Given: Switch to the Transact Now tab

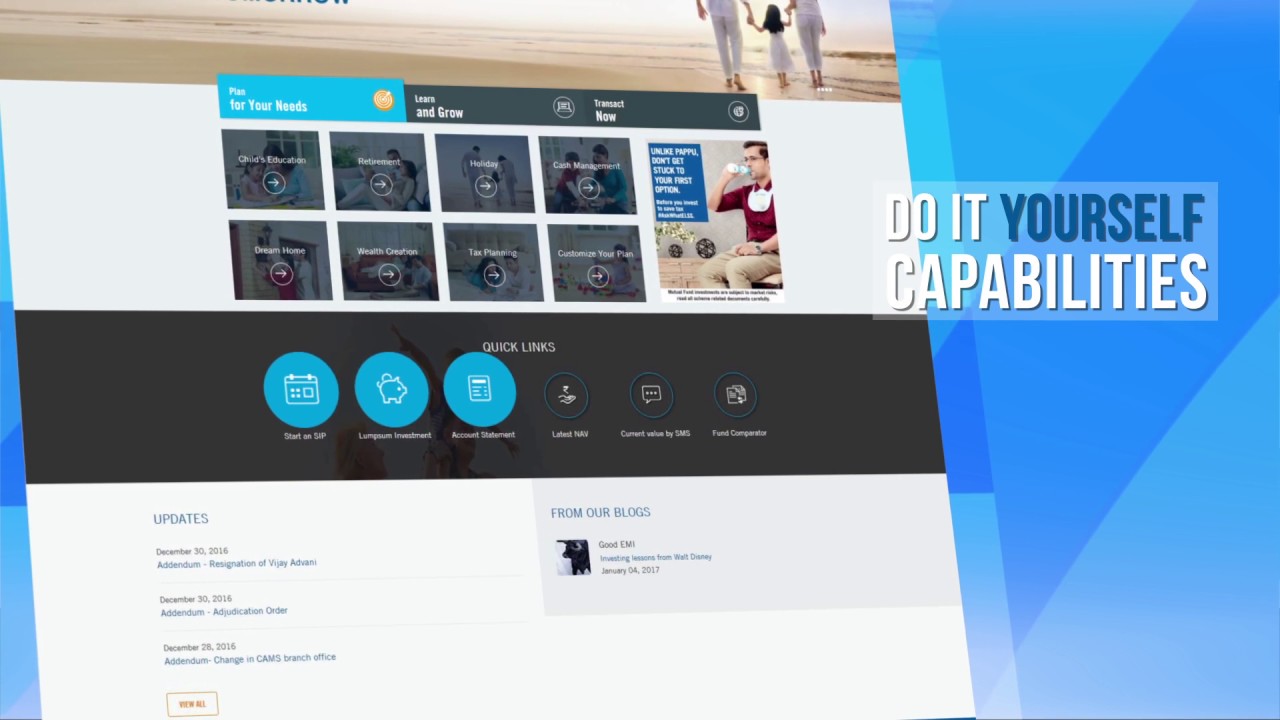Looking at the screenshot, I should click(672, 110).
